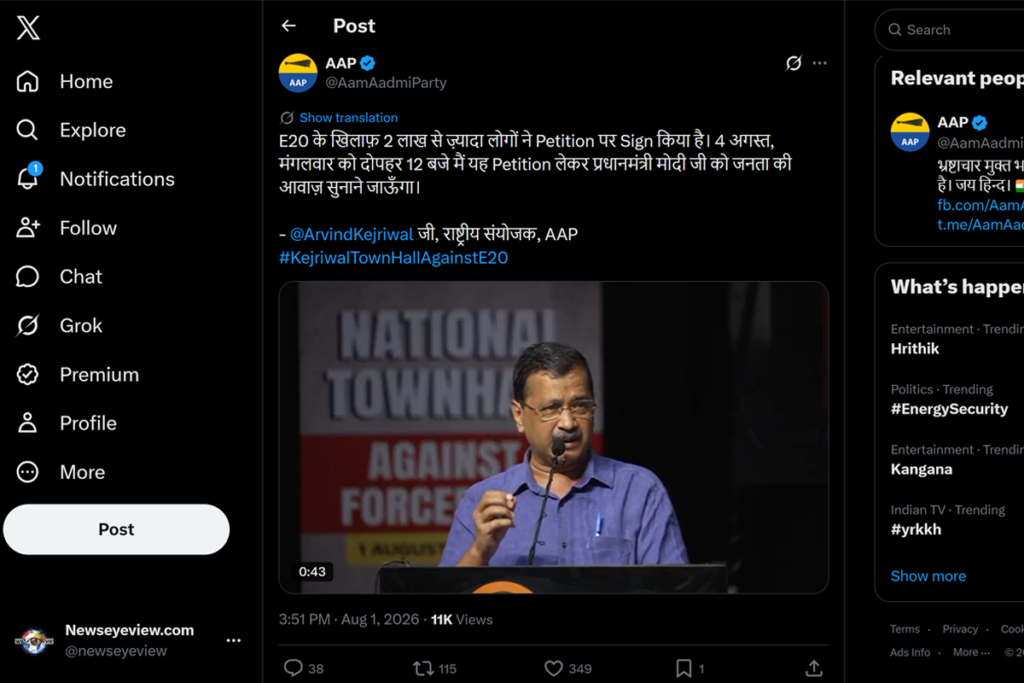Bookmark the post
Screen dimensions: 1024x683
point(684,667)
